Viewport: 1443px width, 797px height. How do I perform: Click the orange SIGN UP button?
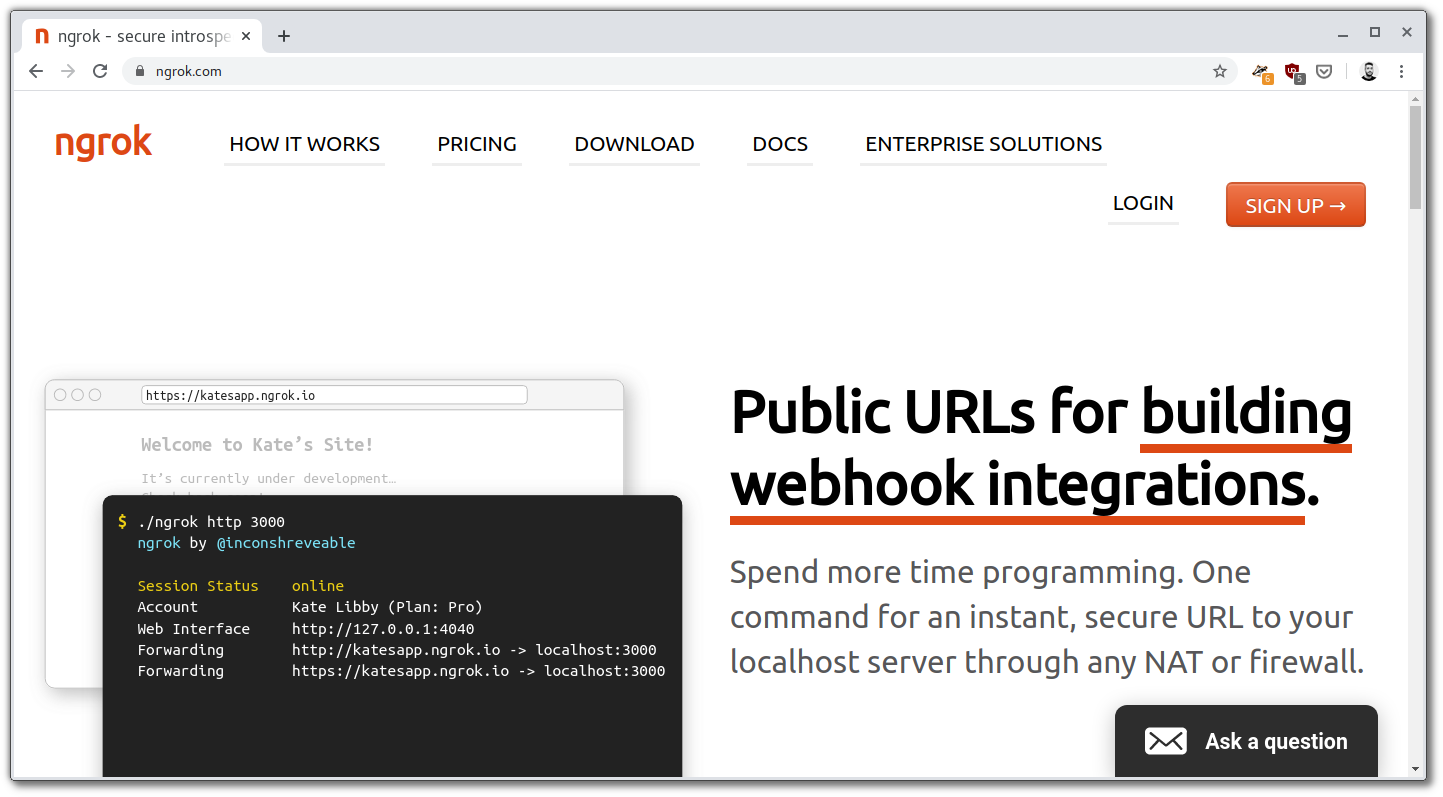click(x=1296, y=205)
